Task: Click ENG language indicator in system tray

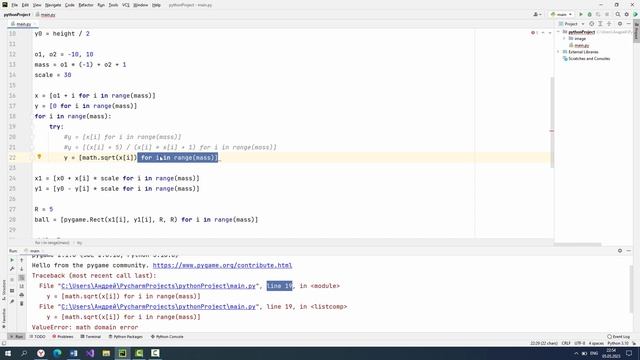Action: 594,353
